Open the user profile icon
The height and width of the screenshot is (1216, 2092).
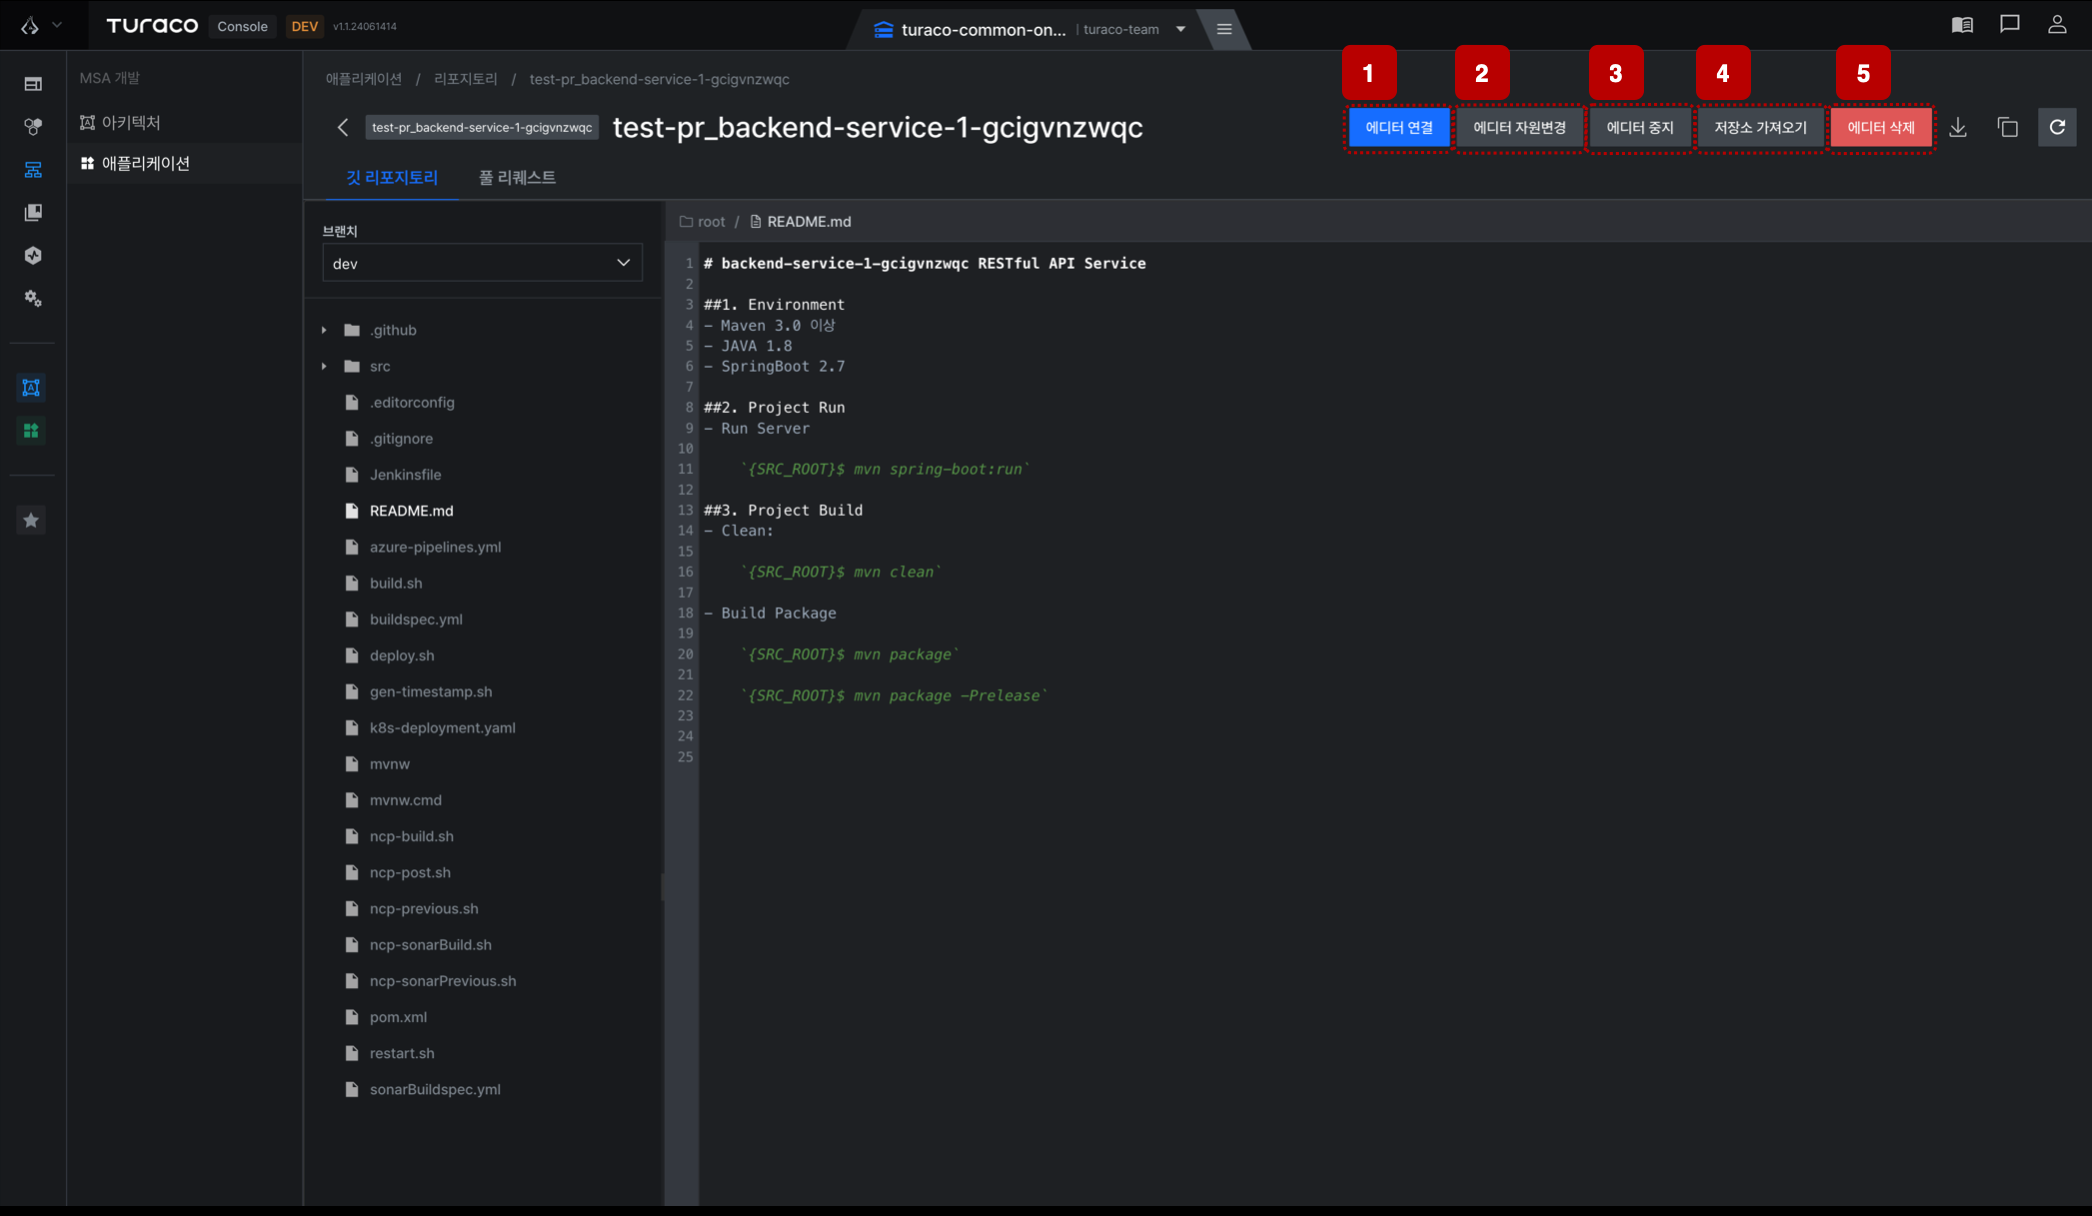click(x=2057, y=25)
